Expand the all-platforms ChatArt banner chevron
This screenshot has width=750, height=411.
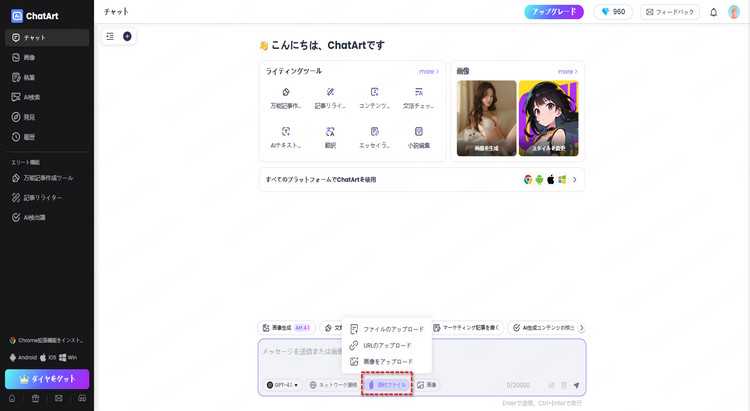(x=574, y=180)
